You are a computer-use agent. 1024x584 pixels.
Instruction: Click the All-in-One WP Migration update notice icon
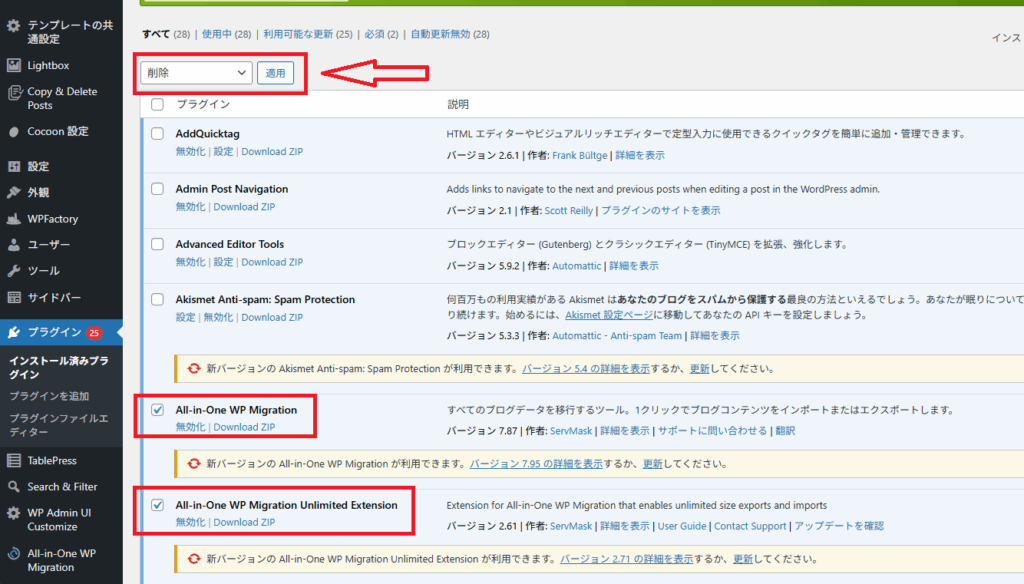click(x=194, y=464)
